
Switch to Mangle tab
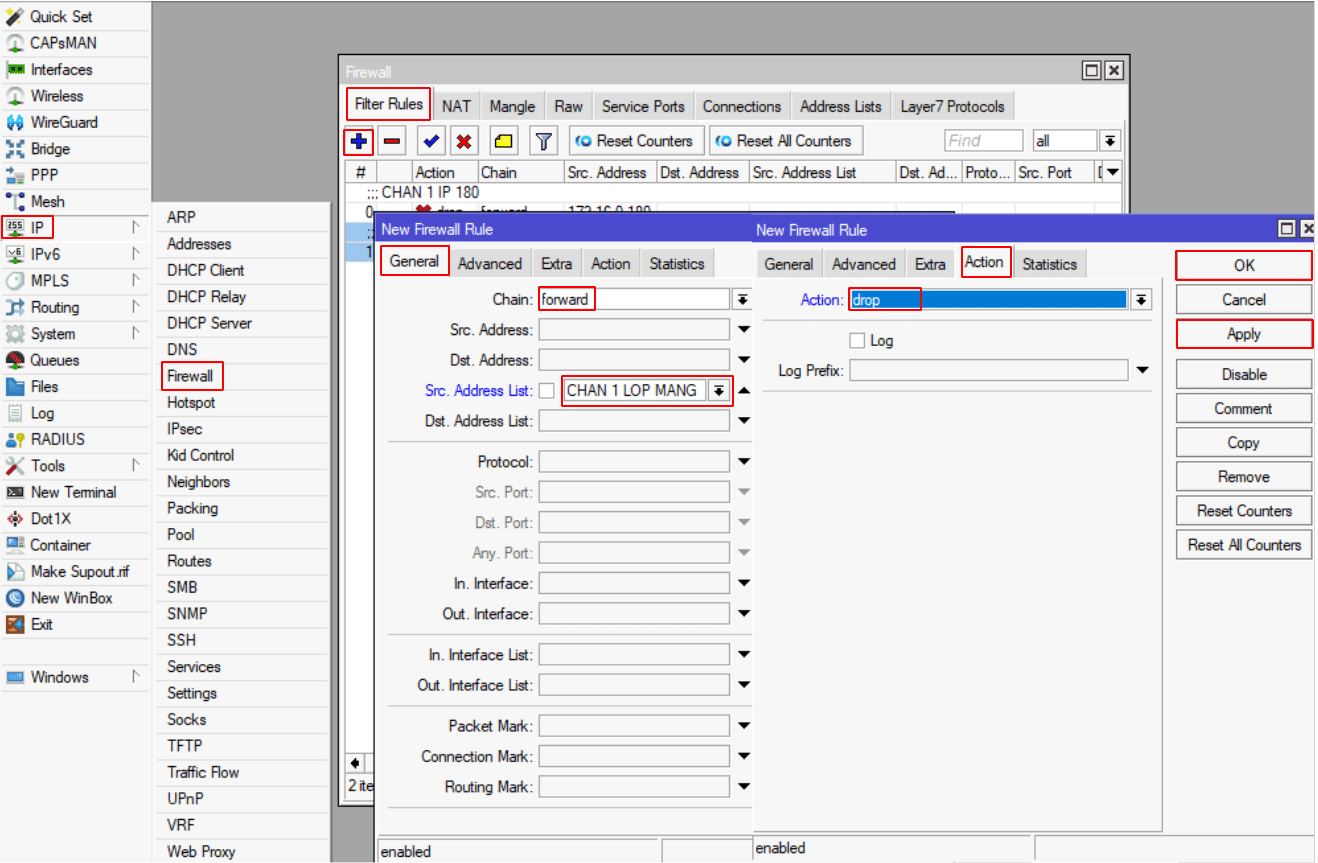pos(512,106)
